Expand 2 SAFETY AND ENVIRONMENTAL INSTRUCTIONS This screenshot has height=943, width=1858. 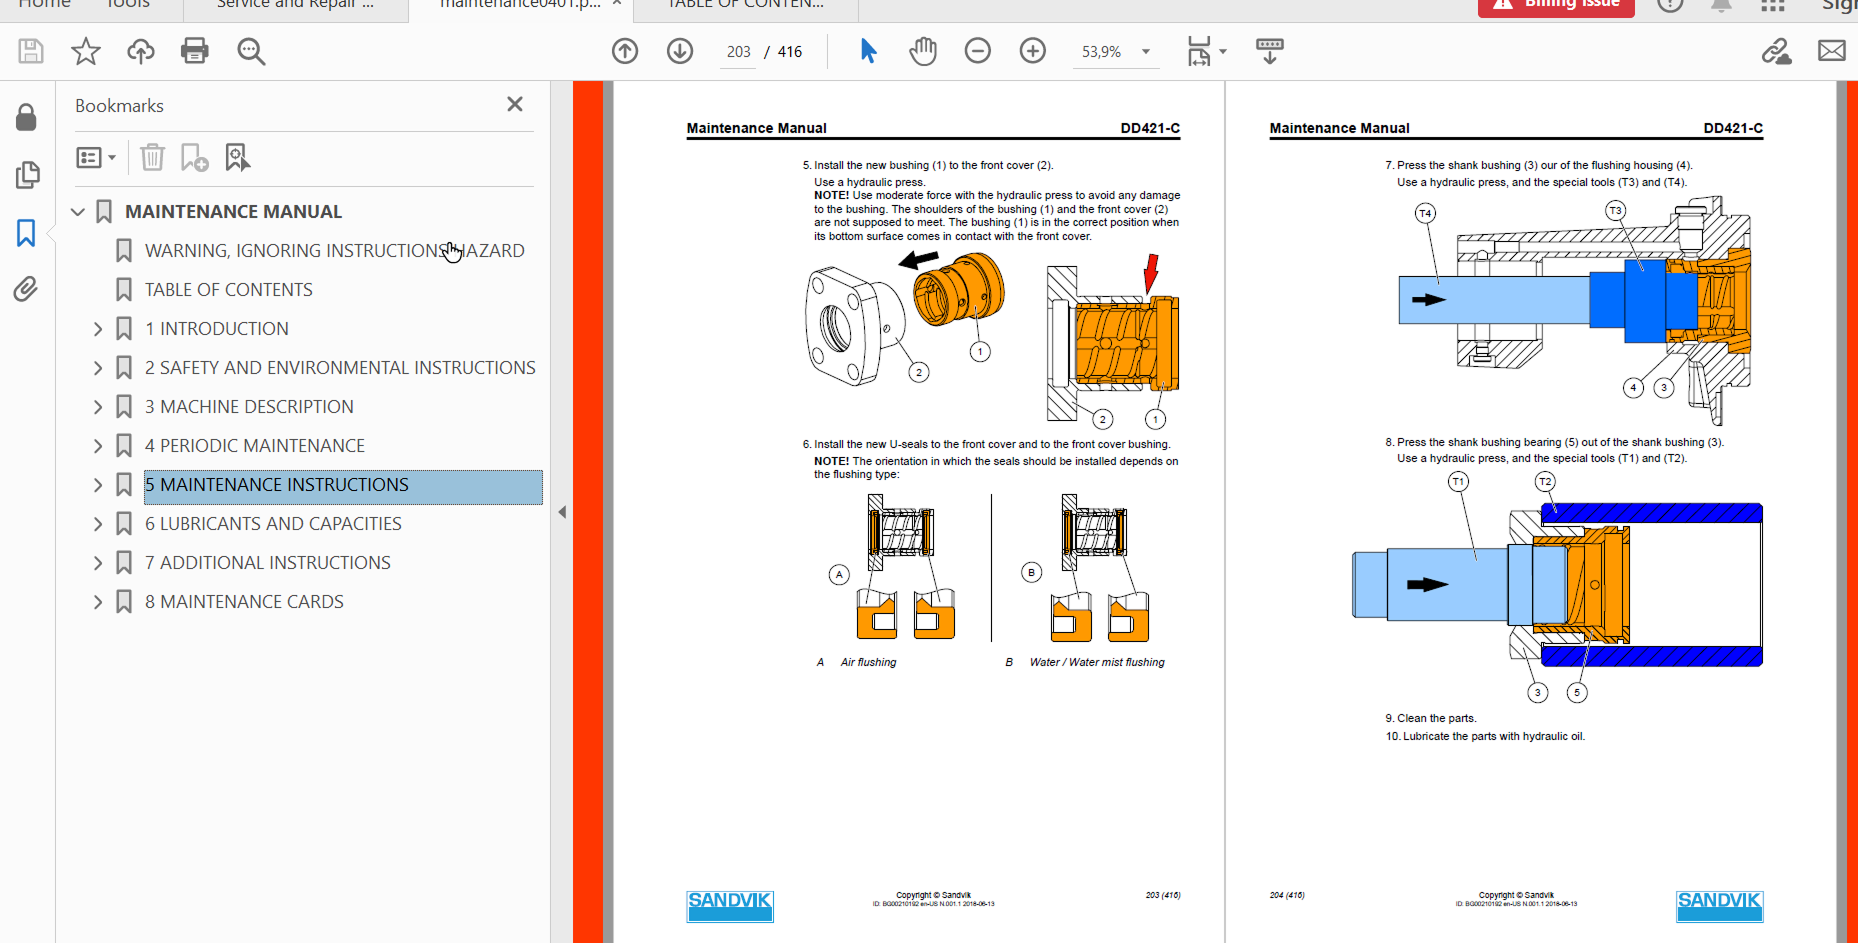(x=98, y=368)
